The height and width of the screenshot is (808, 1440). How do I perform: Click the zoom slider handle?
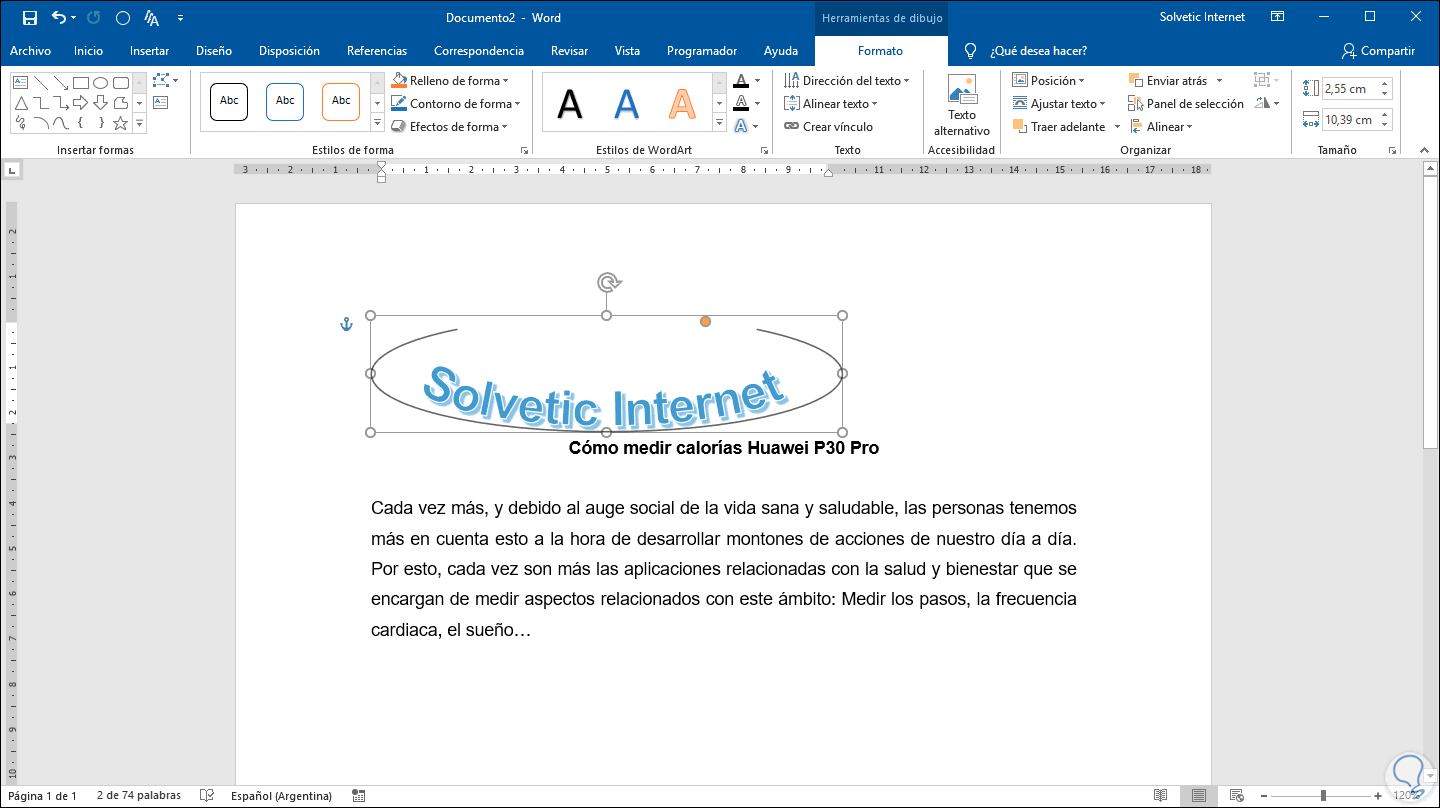(1322, 796)
